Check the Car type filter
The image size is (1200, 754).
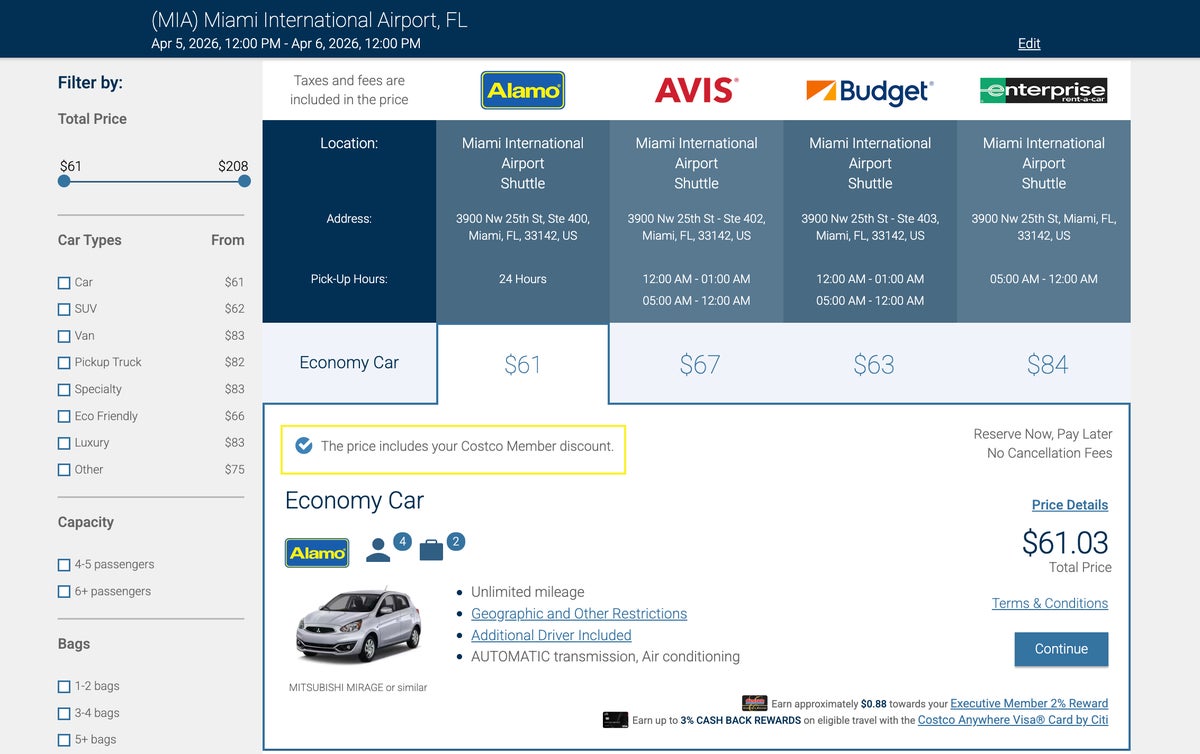pyautogui.click(x=64, y=283)
